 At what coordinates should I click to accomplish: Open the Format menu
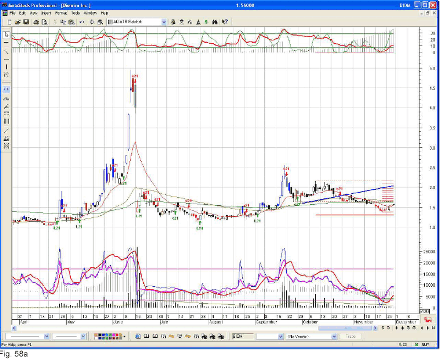(x=61, y=13)
